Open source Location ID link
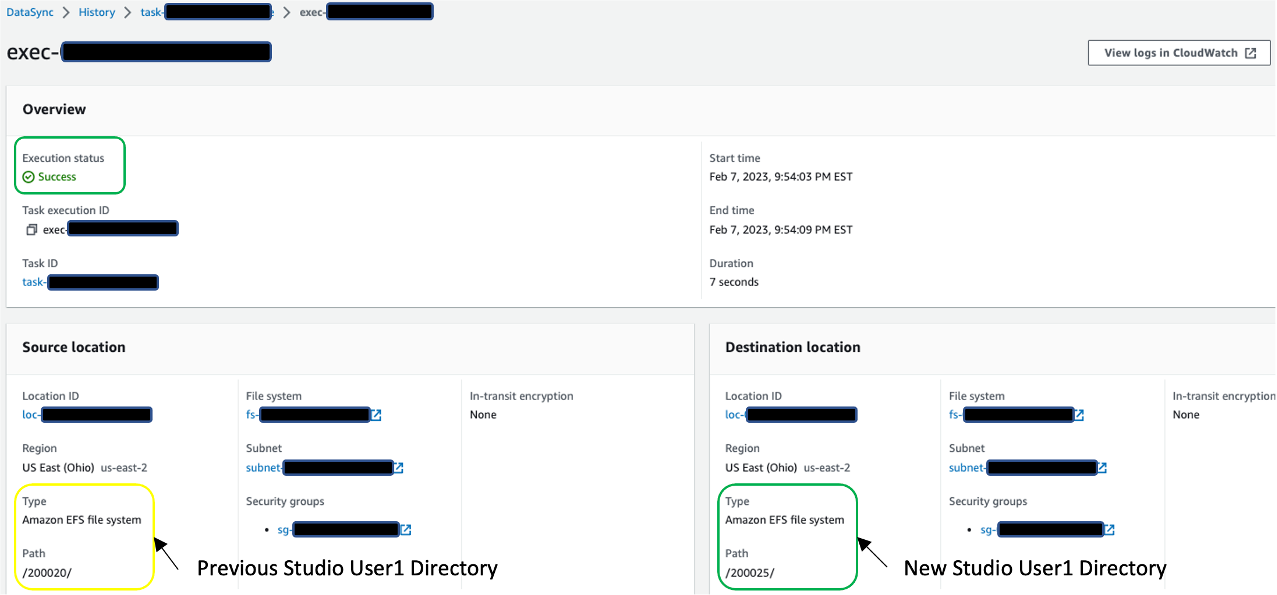 pos(87,414)
